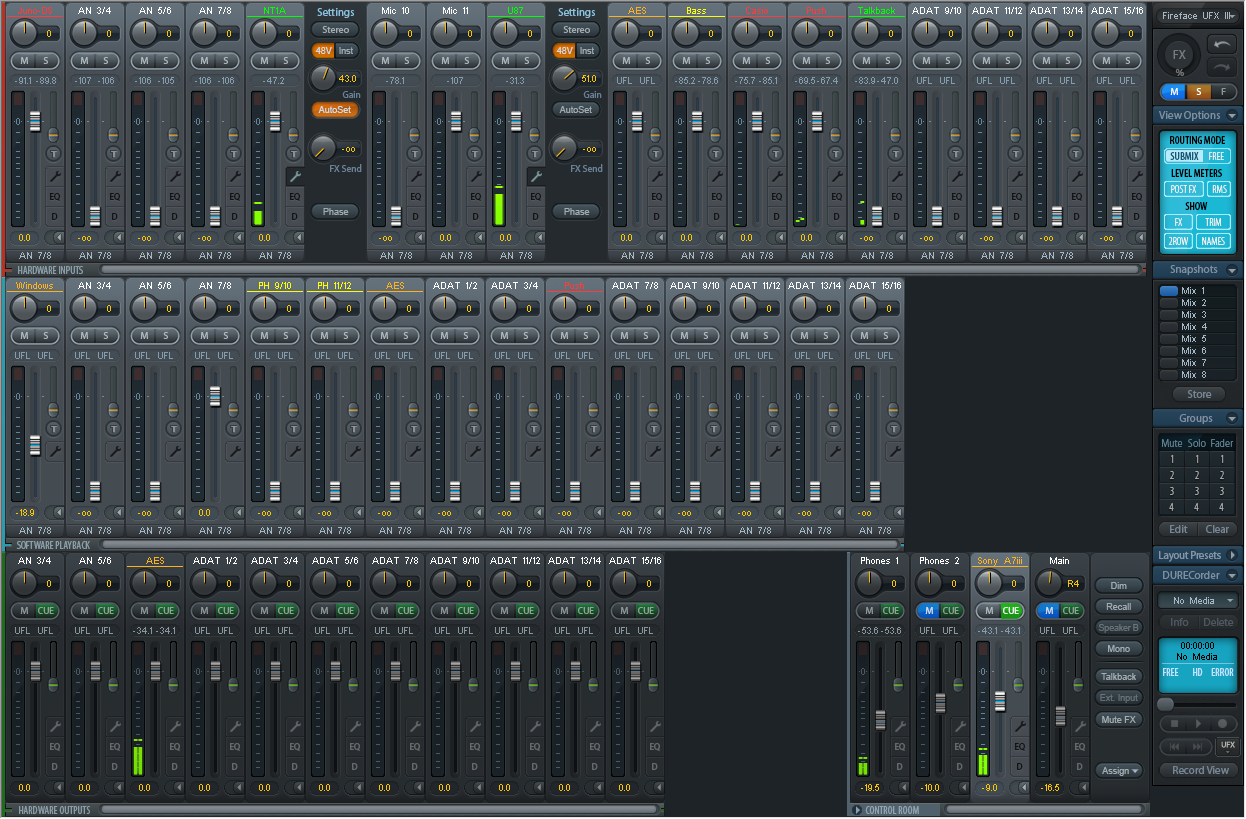This screenshot has width=1246, height=819.
Task: Open the EQ panel on the U87 channel
Action: 535,196
